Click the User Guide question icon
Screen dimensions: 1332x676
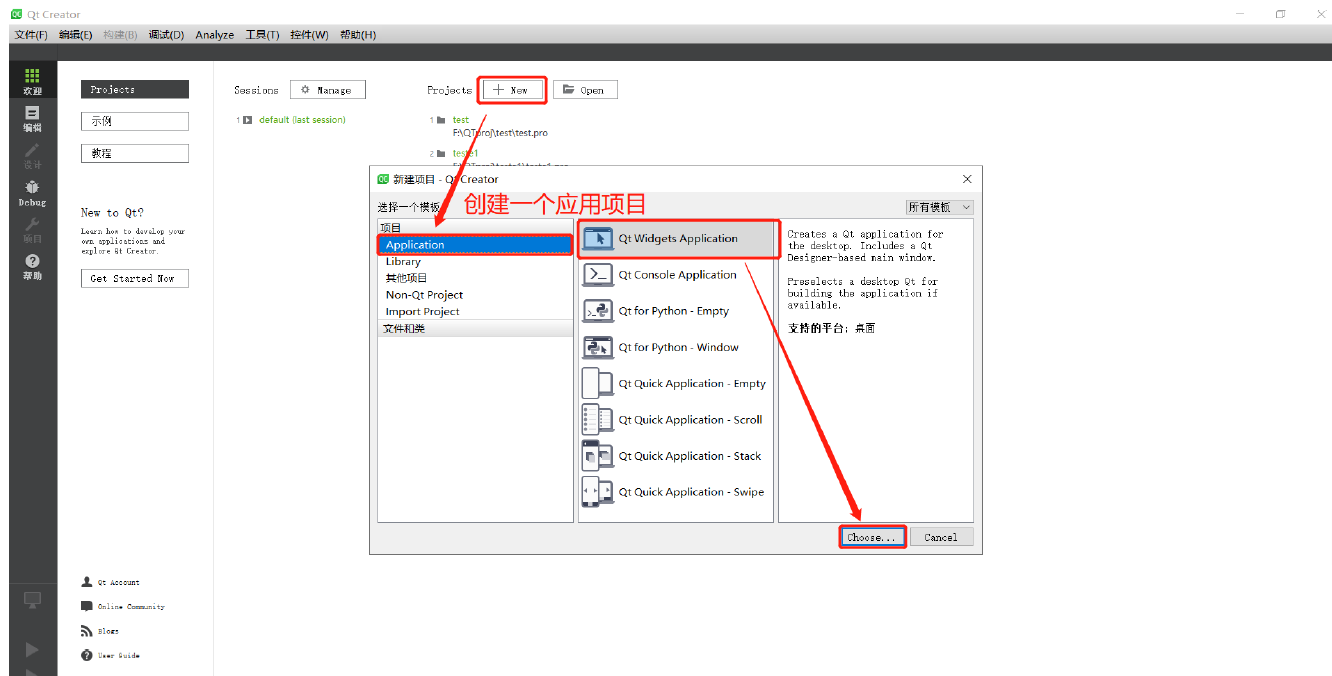coord(87,655)
